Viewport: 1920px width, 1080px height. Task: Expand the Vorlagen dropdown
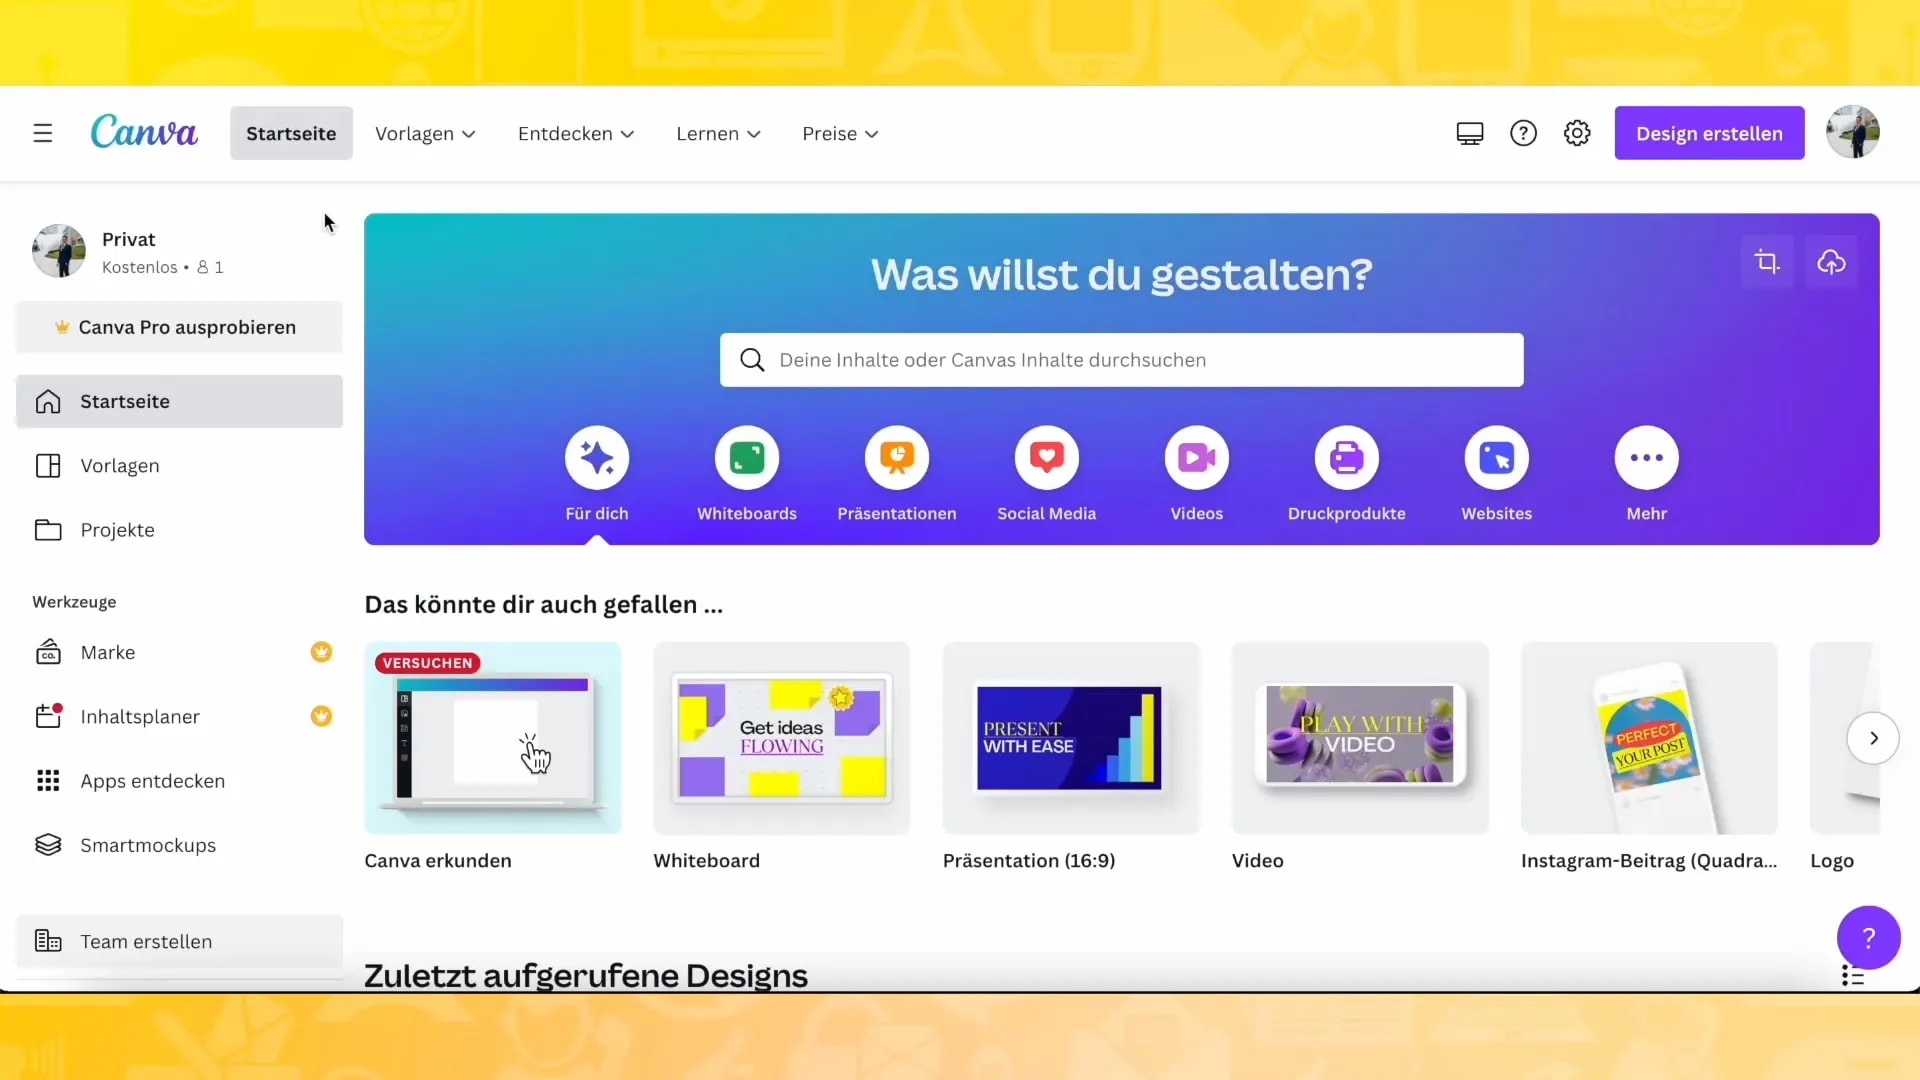click(x=425, y=133)
